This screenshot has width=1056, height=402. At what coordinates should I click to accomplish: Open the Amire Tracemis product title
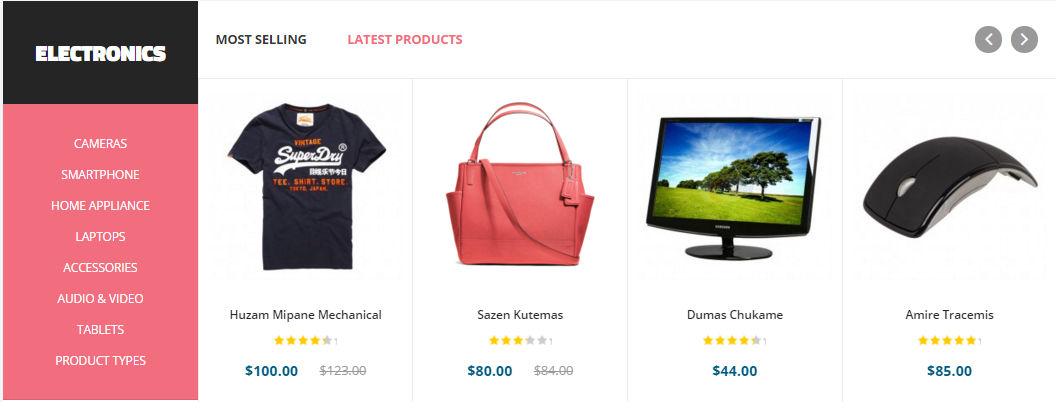[x=949, y=314]
